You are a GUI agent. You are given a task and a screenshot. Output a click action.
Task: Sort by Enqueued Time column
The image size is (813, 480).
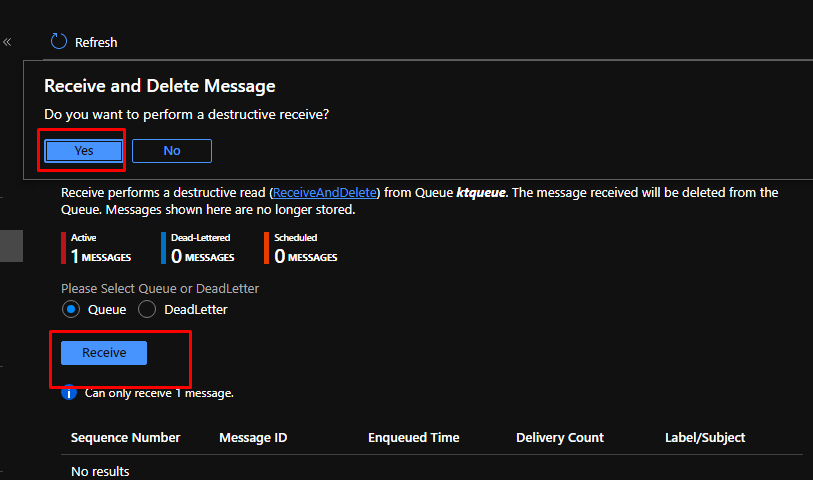tap(413, 437)
